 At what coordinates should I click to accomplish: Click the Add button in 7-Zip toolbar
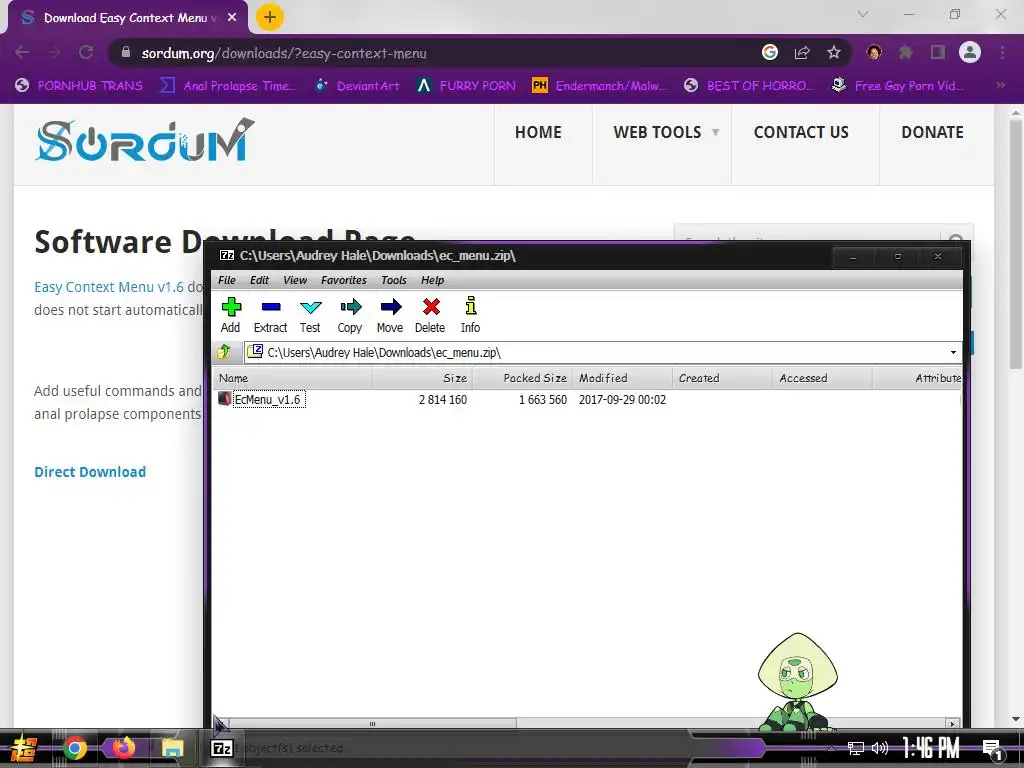click(x=231, y=315)
